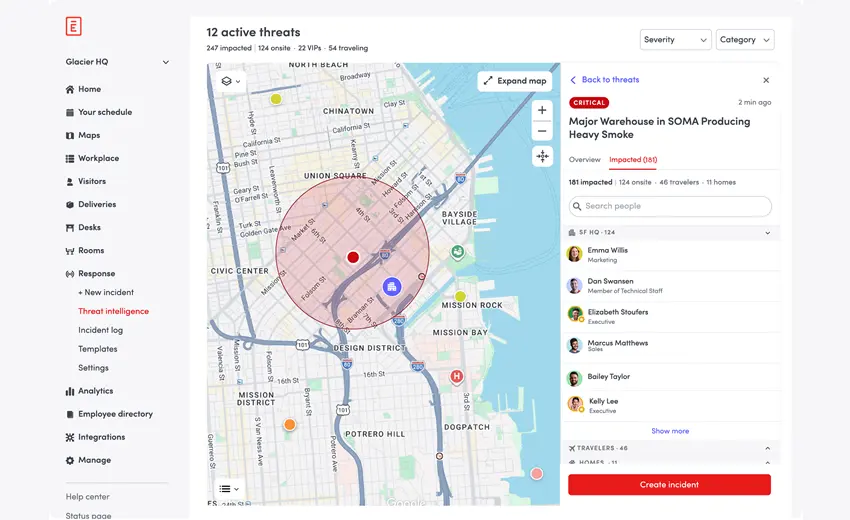Open the map layers dropdown
This screenshot has width=850, height=520.
pyautogui.click(x=230, y=81)
